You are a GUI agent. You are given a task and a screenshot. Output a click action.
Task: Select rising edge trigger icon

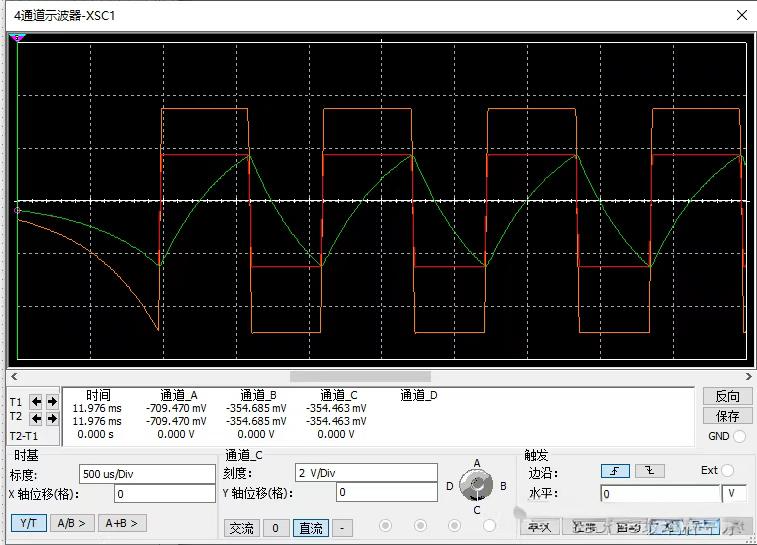[615, 470]
